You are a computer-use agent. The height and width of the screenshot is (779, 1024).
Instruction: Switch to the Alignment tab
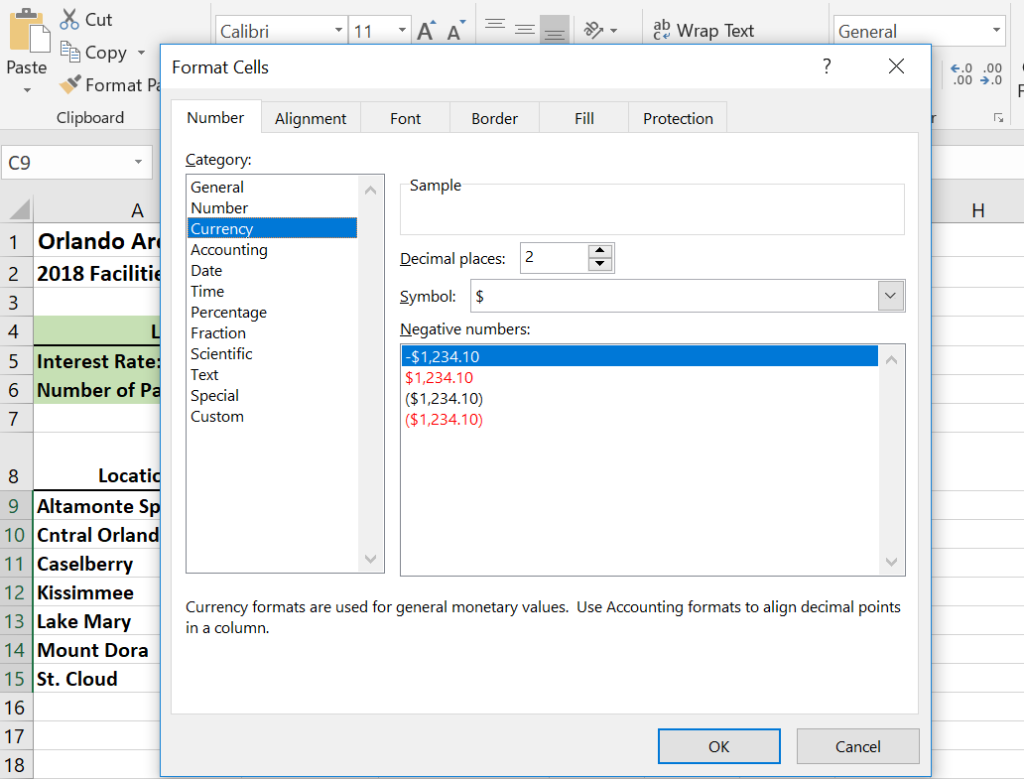[x=310, y=118]
